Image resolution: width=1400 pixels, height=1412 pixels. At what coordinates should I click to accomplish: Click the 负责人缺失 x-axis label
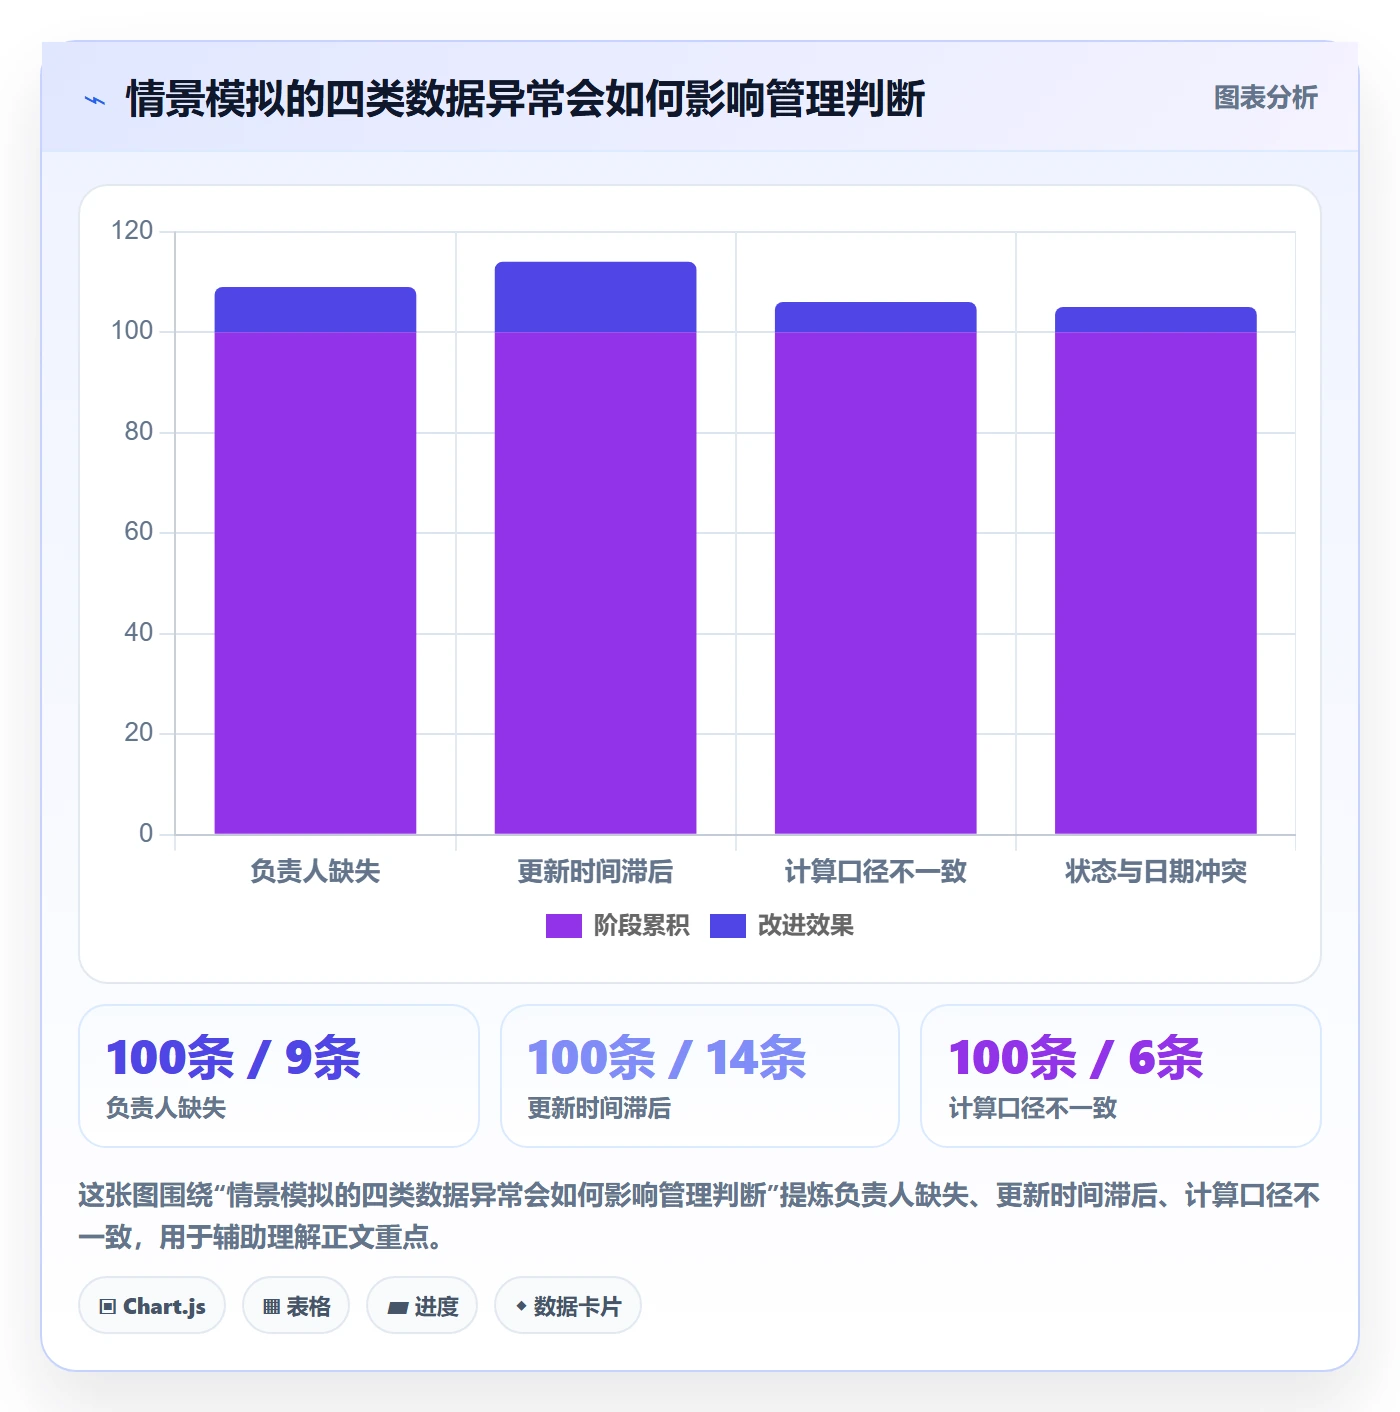tap(315, 872)
